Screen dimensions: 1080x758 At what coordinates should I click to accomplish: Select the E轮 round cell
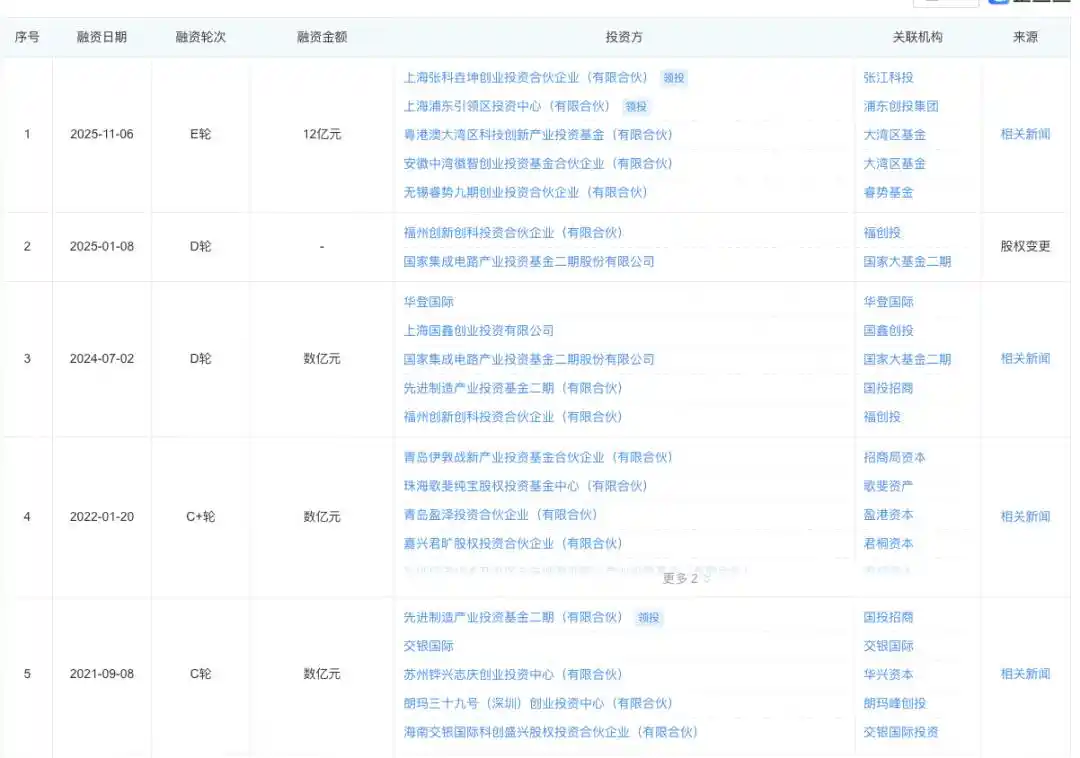[200, 134]
